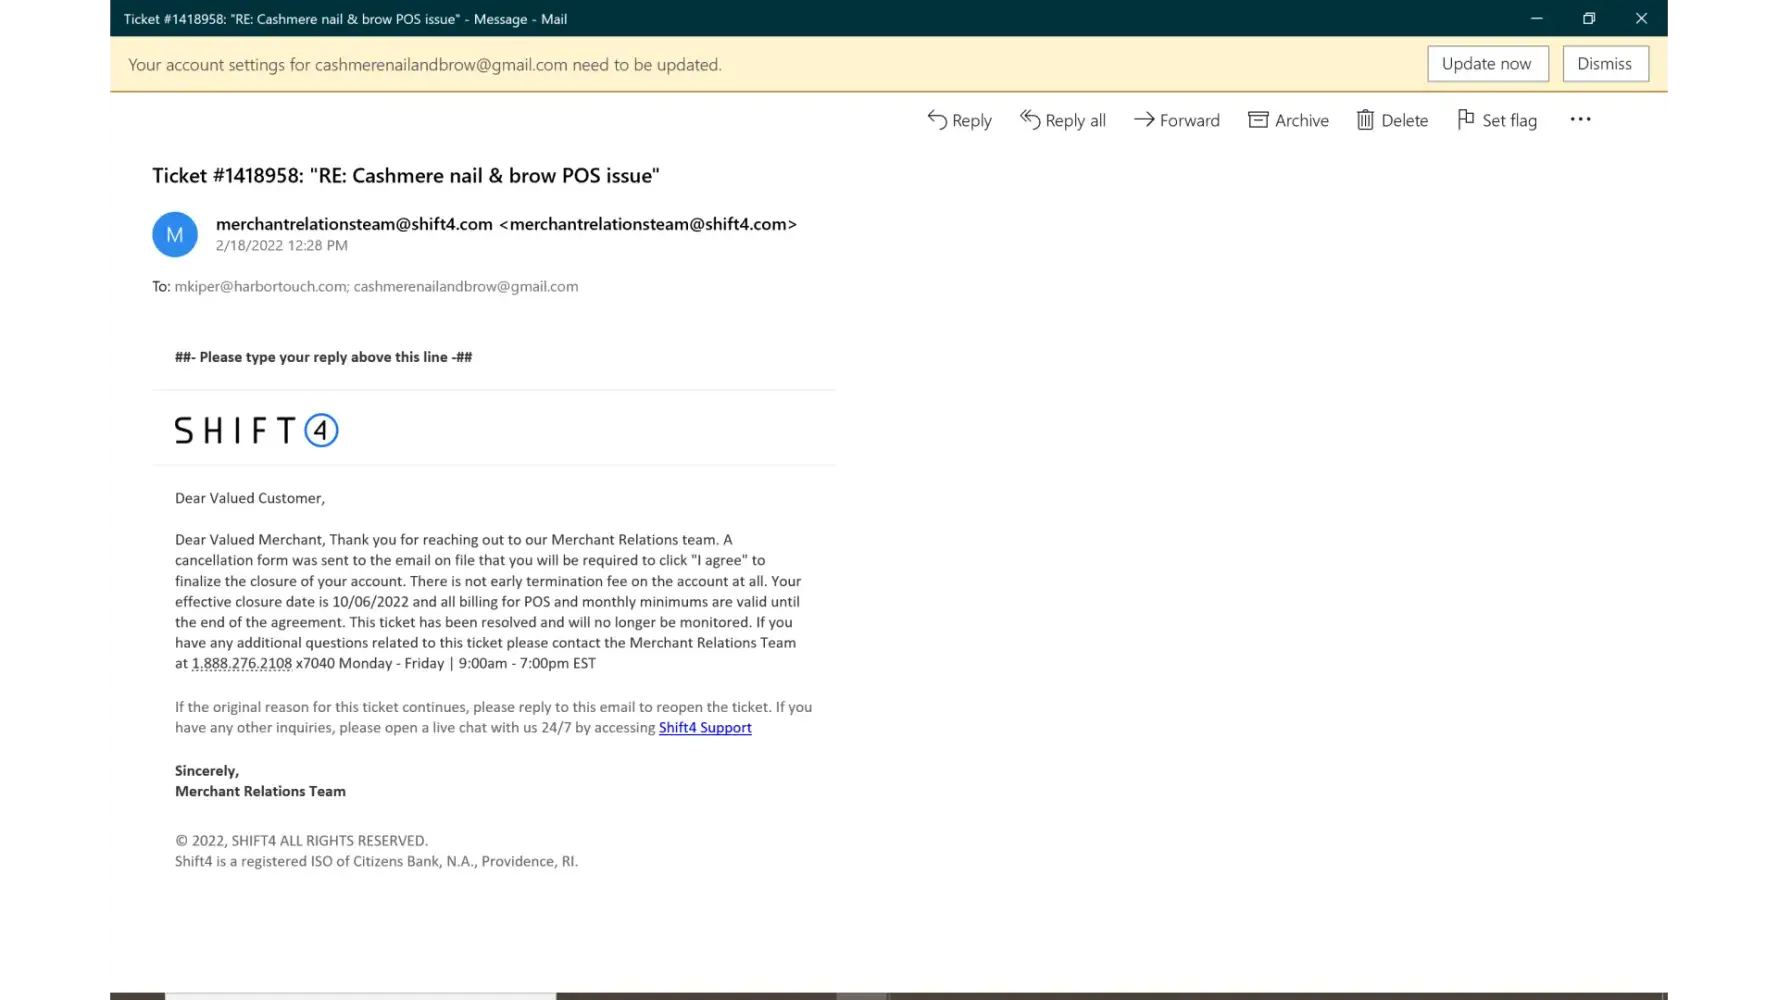Click the email subject Ticket #1418958 heading
Image resolution: width=1778 pixels, height=1000 pixels.
click(406, 176)
